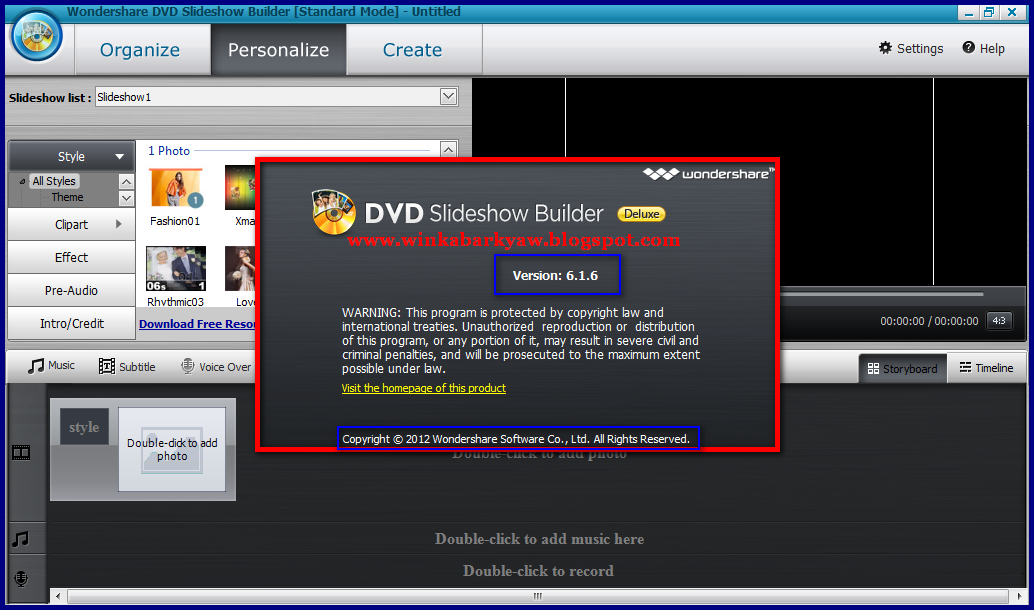The height and width of the screenshot is (610, 1034).
Task: Click the Wondershare logo in About dialog
Action: (x=708, y=174)
